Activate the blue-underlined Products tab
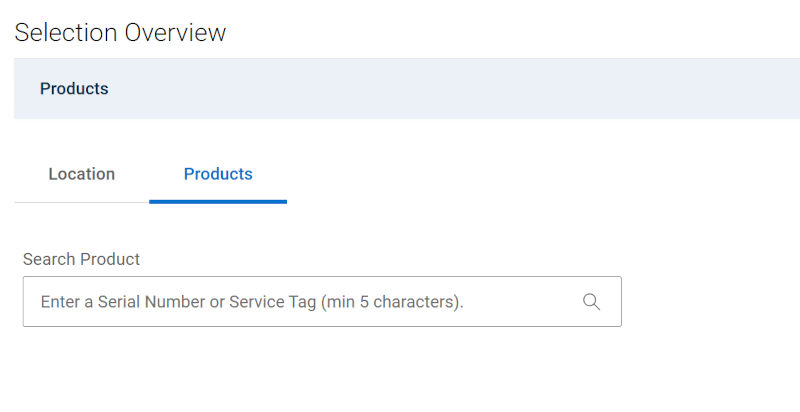Image resolution: width=800 pixels, height=412 pixels. pos(218,174)
